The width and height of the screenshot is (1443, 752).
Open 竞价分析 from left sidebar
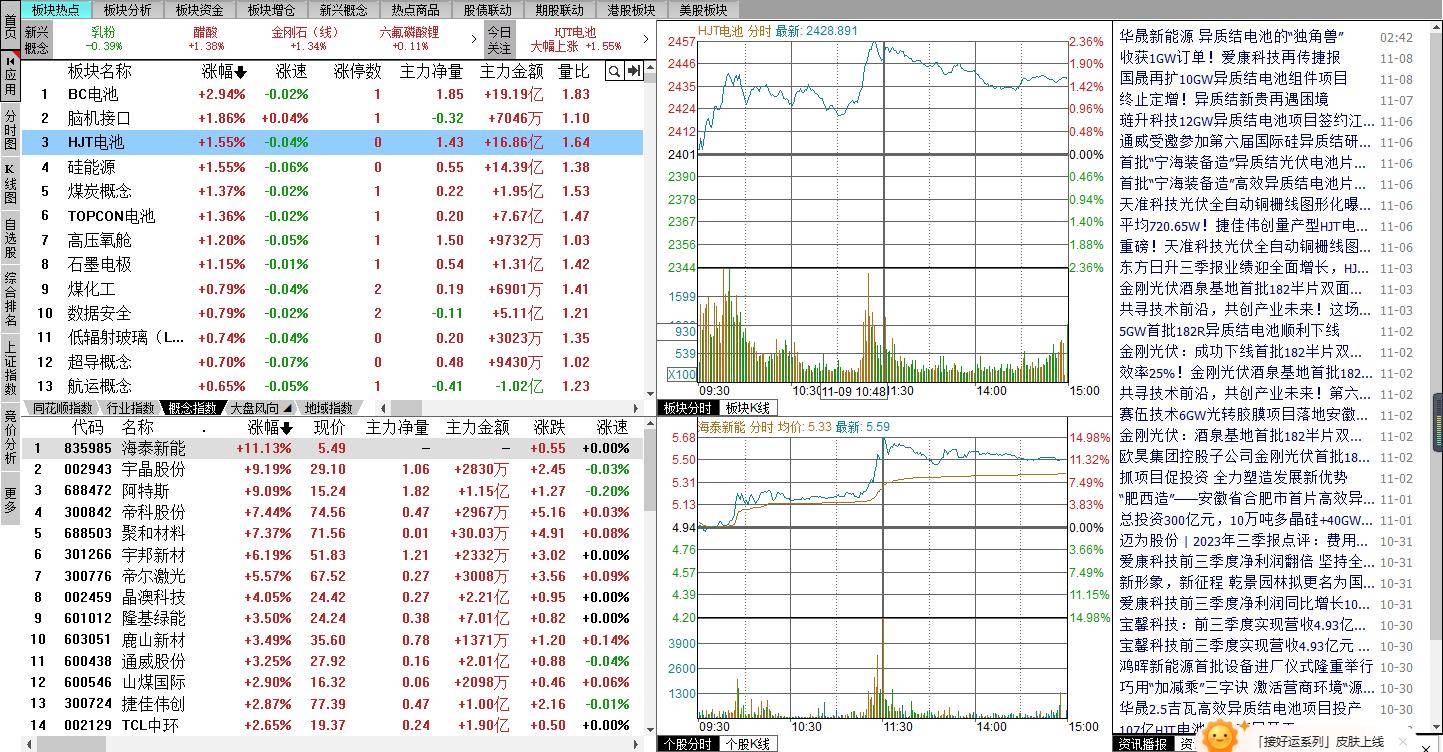click(x=10, y=436)
